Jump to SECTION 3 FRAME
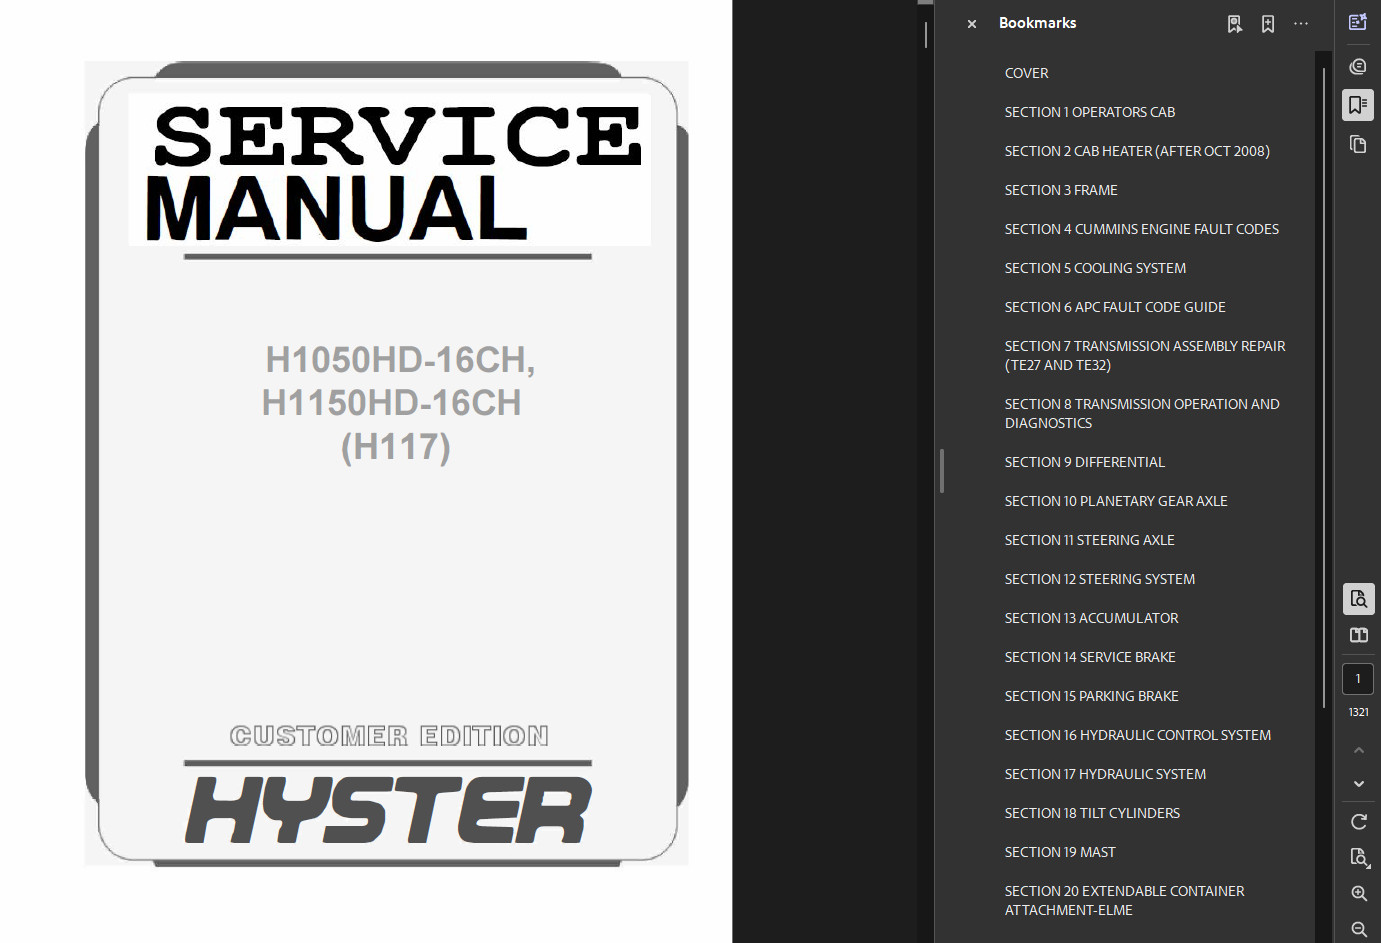 (1060, 190)
